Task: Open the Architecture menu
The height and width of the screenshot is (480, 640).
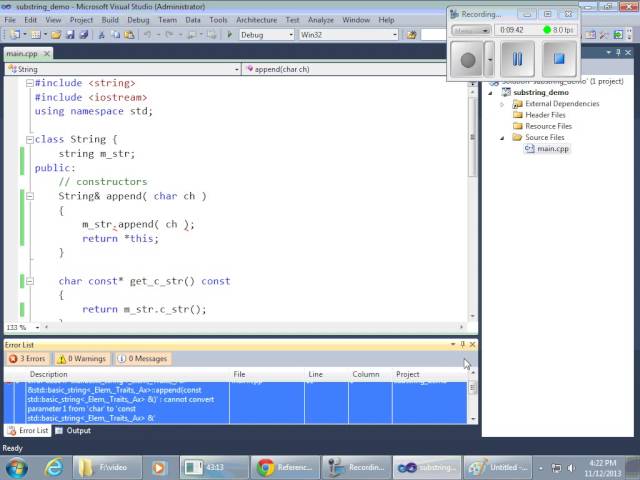Action: click(256, 20)
